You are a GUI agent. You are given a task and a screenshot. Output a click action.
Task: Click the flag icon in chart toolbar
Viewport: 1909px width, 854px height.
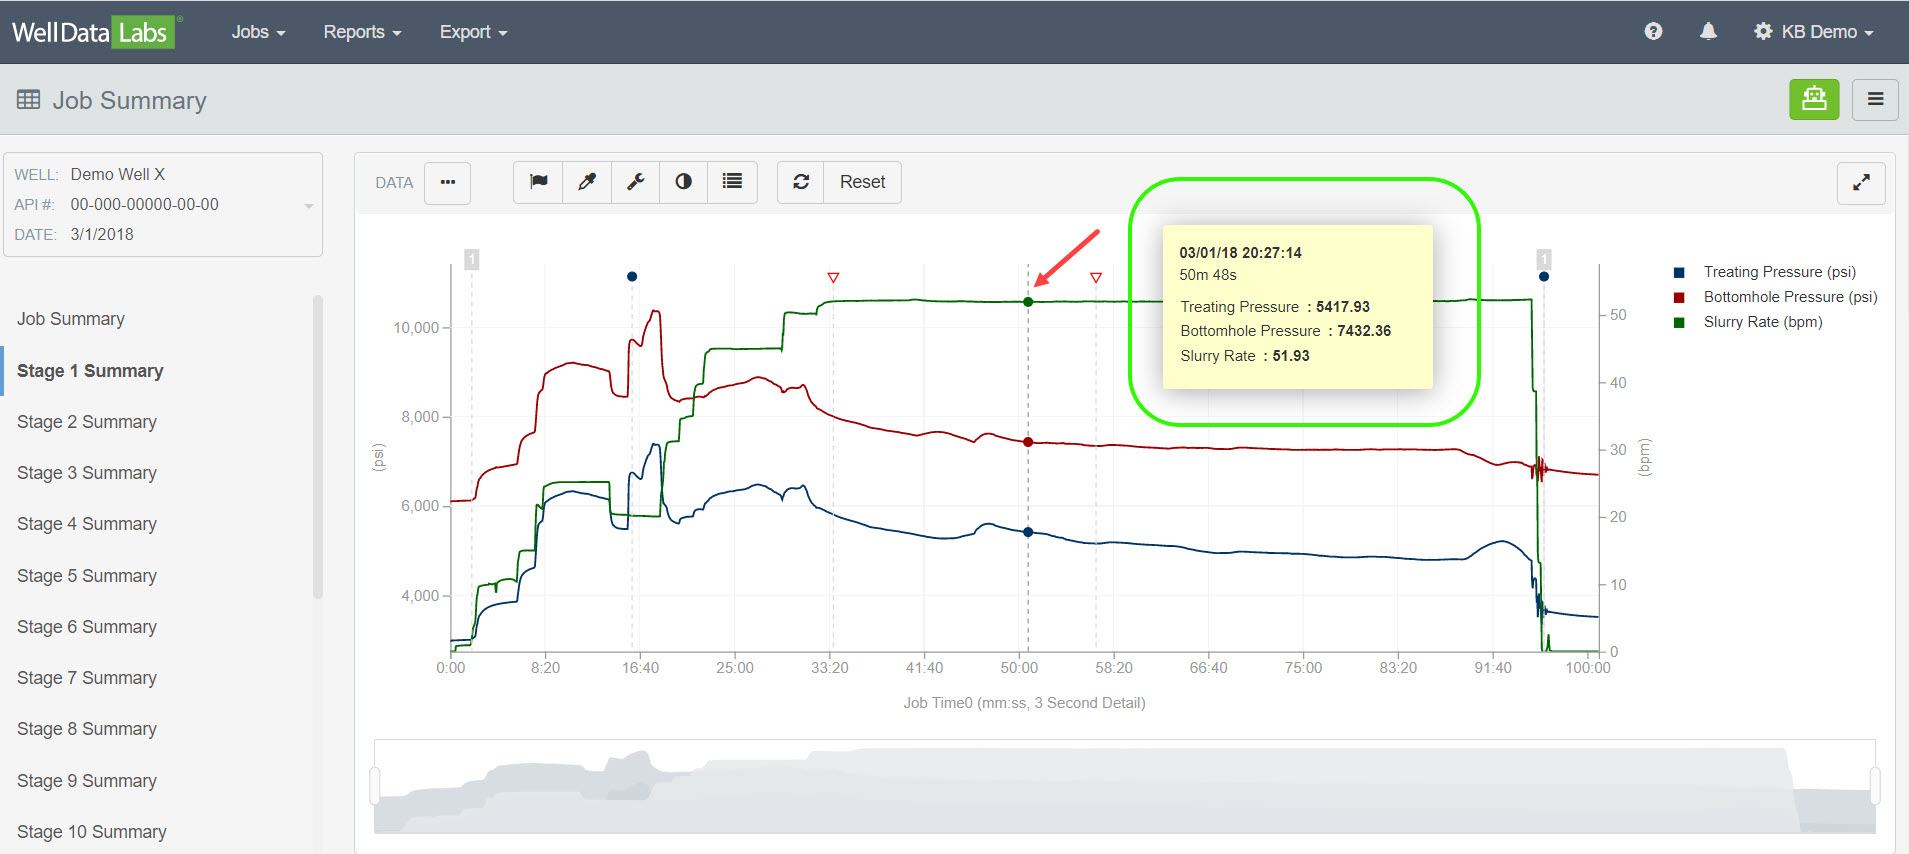pos(538,182)
